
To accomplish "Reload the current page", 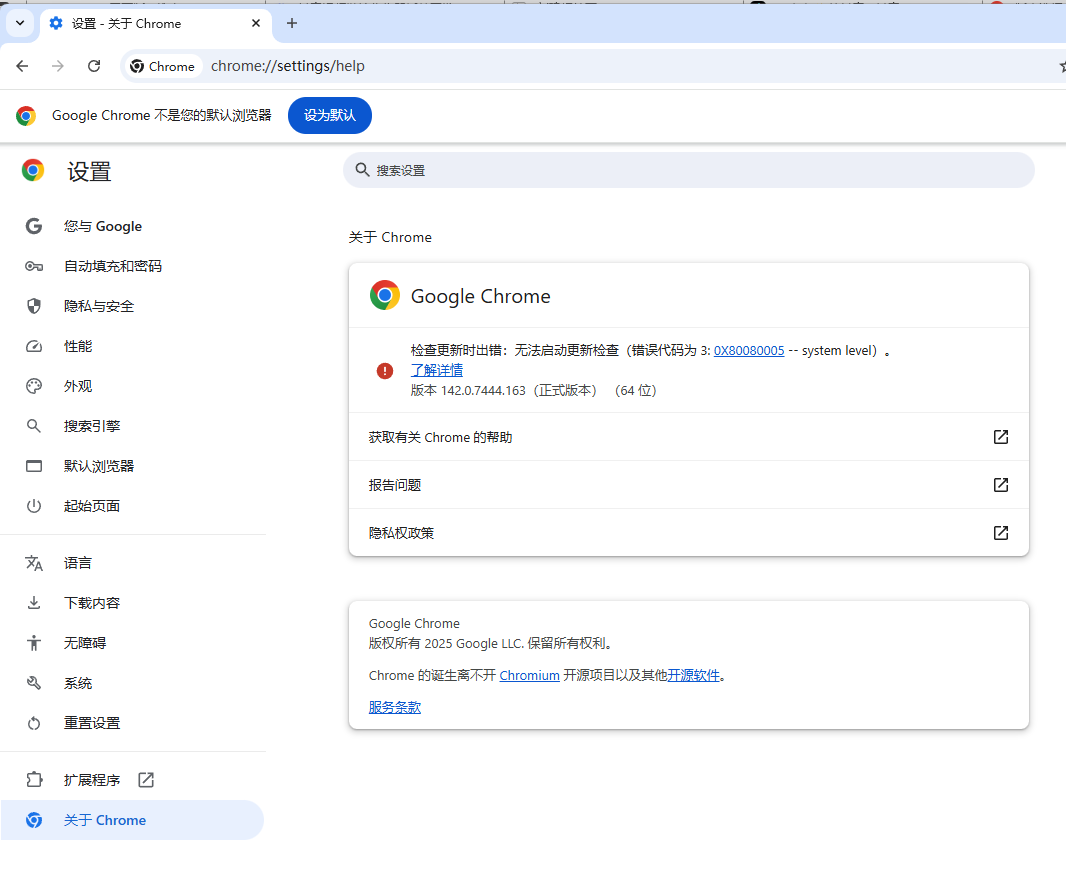I will point(94,66).
